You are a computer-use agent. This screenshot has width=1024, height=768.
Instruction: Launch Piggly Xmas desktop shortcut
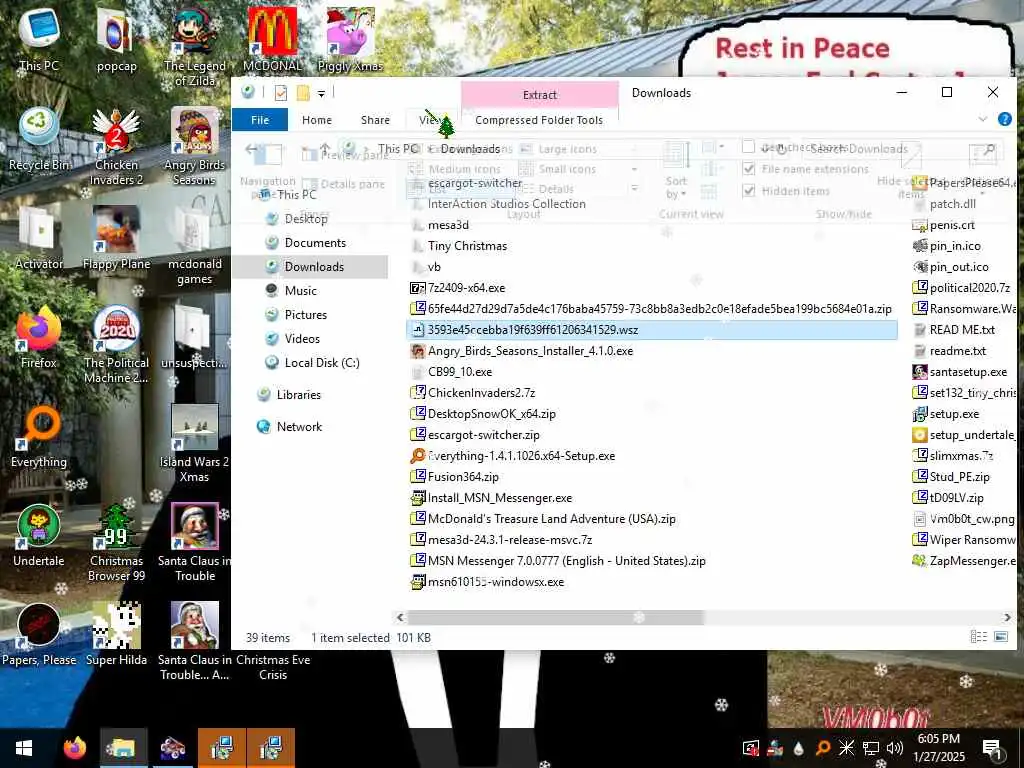[350, 38]
